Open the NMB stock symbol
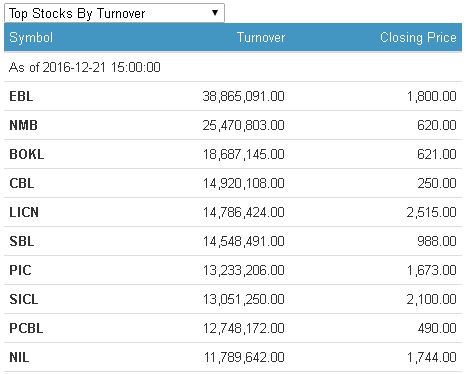Viewport: 466px width, 374px height. coord(23,125)
